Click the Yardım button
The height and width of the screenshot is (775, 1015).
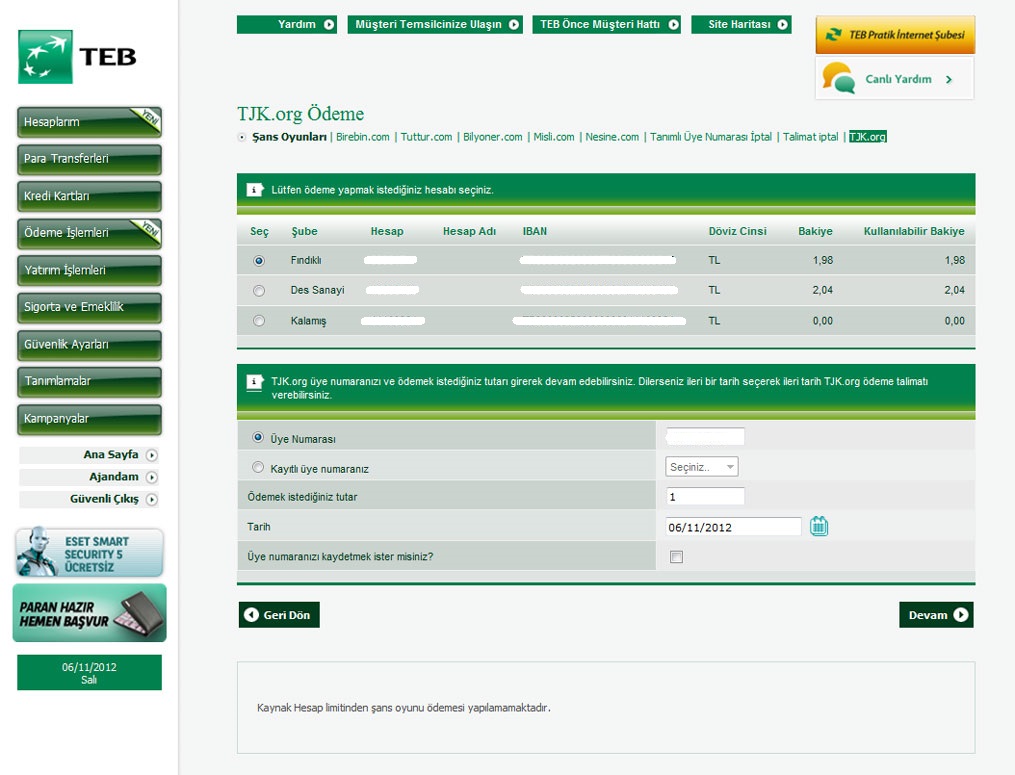coord(287,25)
